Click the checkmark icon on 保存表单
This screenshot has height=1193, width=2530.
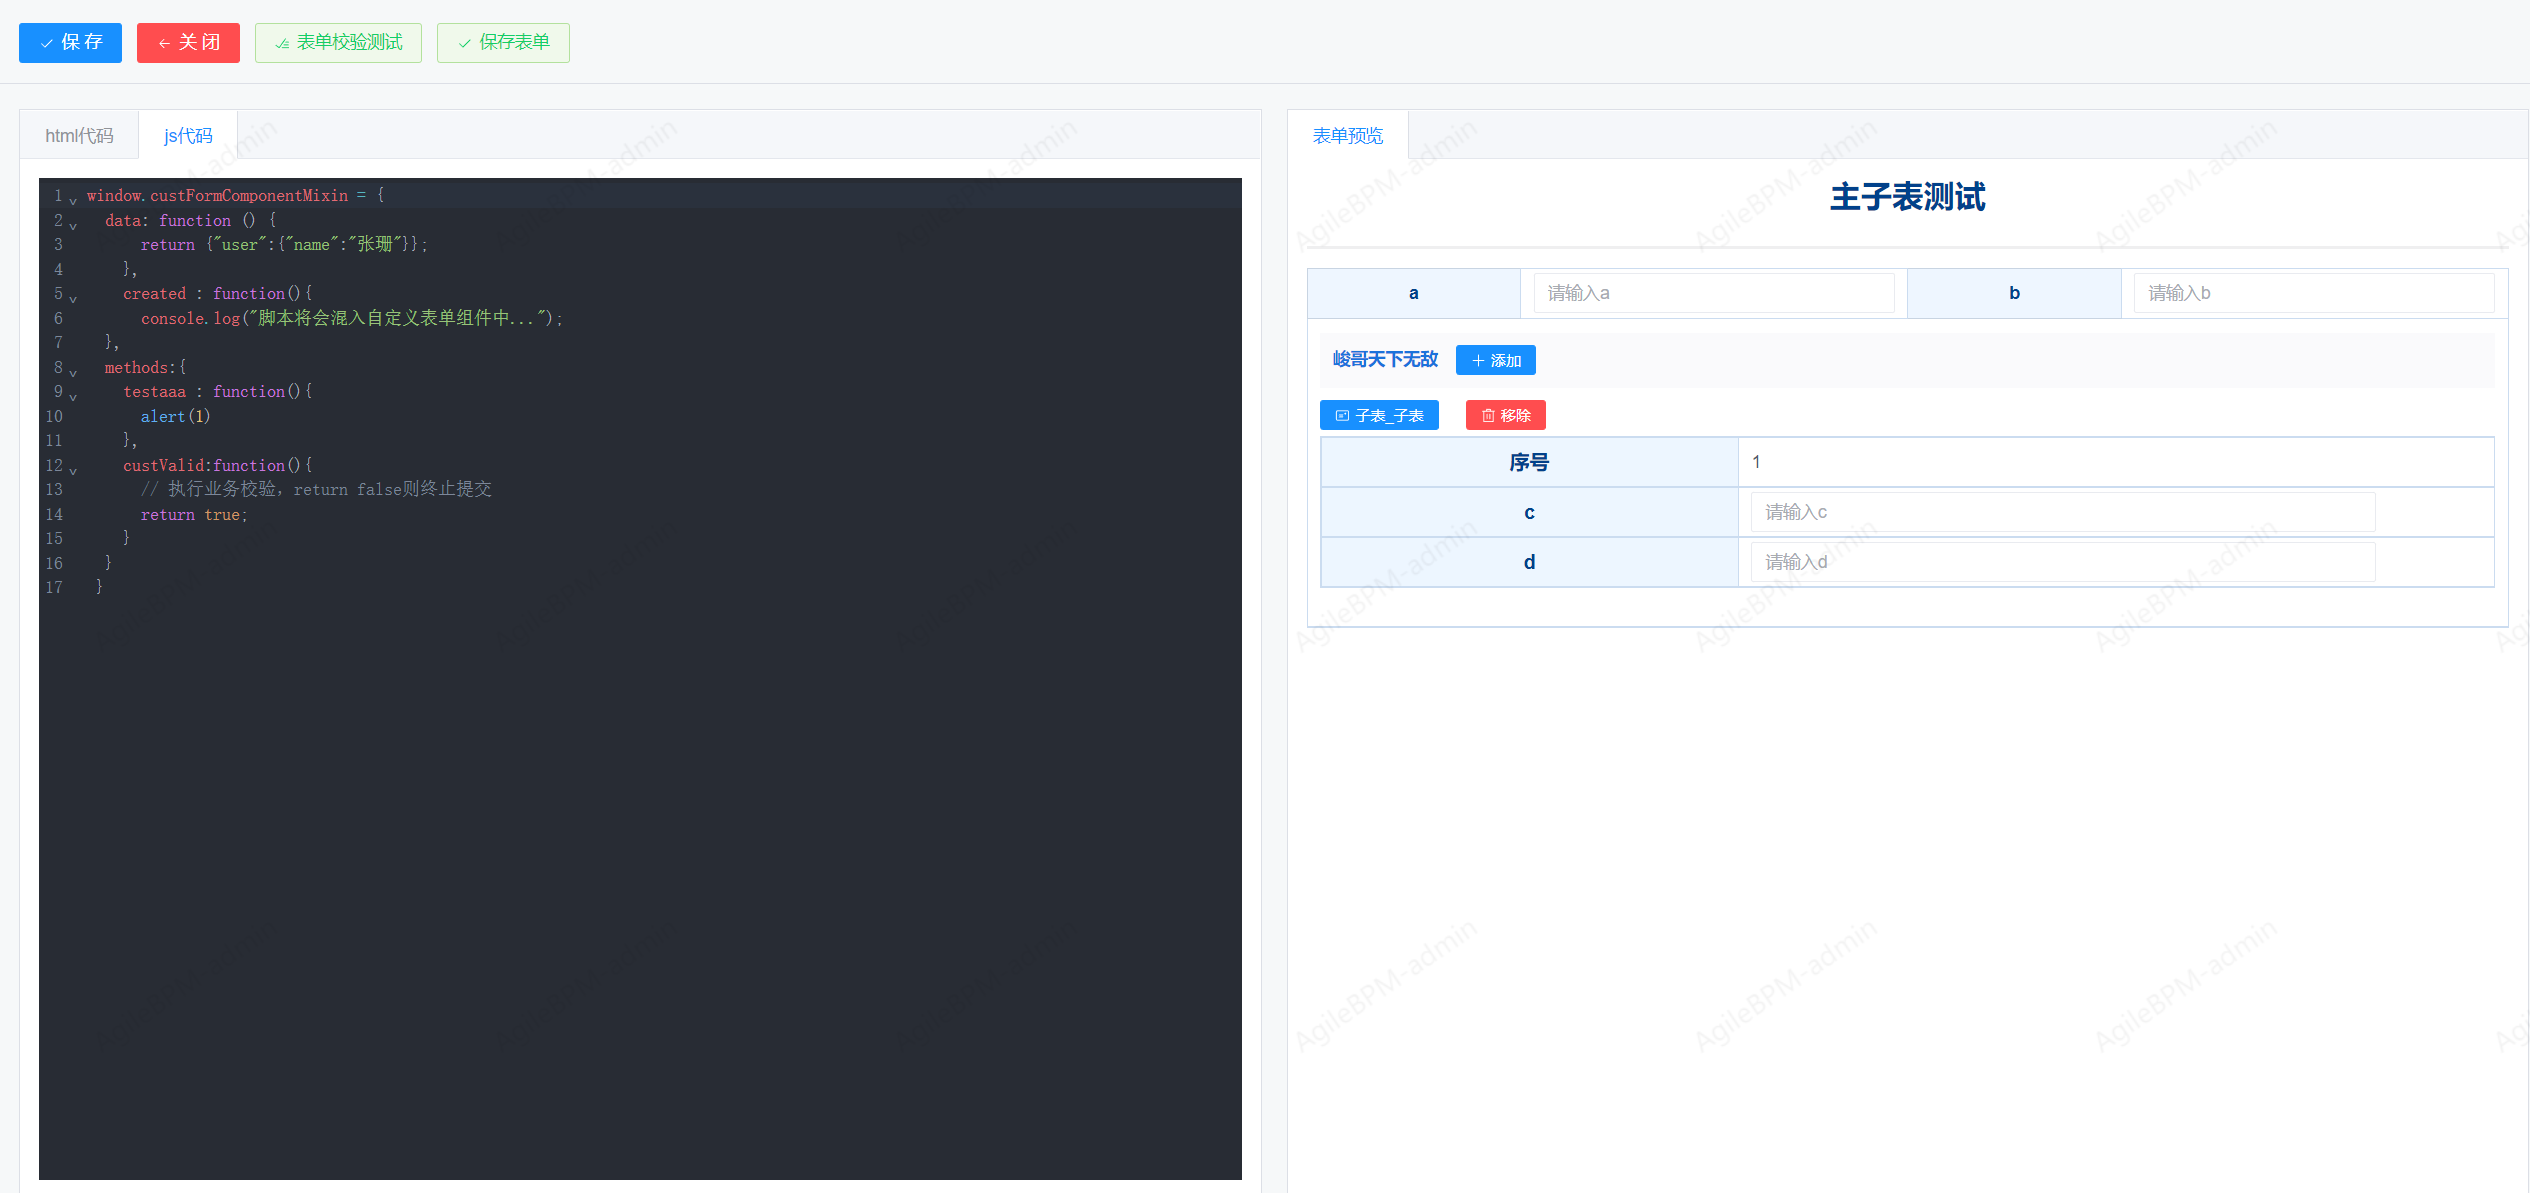tap(464, 43)
